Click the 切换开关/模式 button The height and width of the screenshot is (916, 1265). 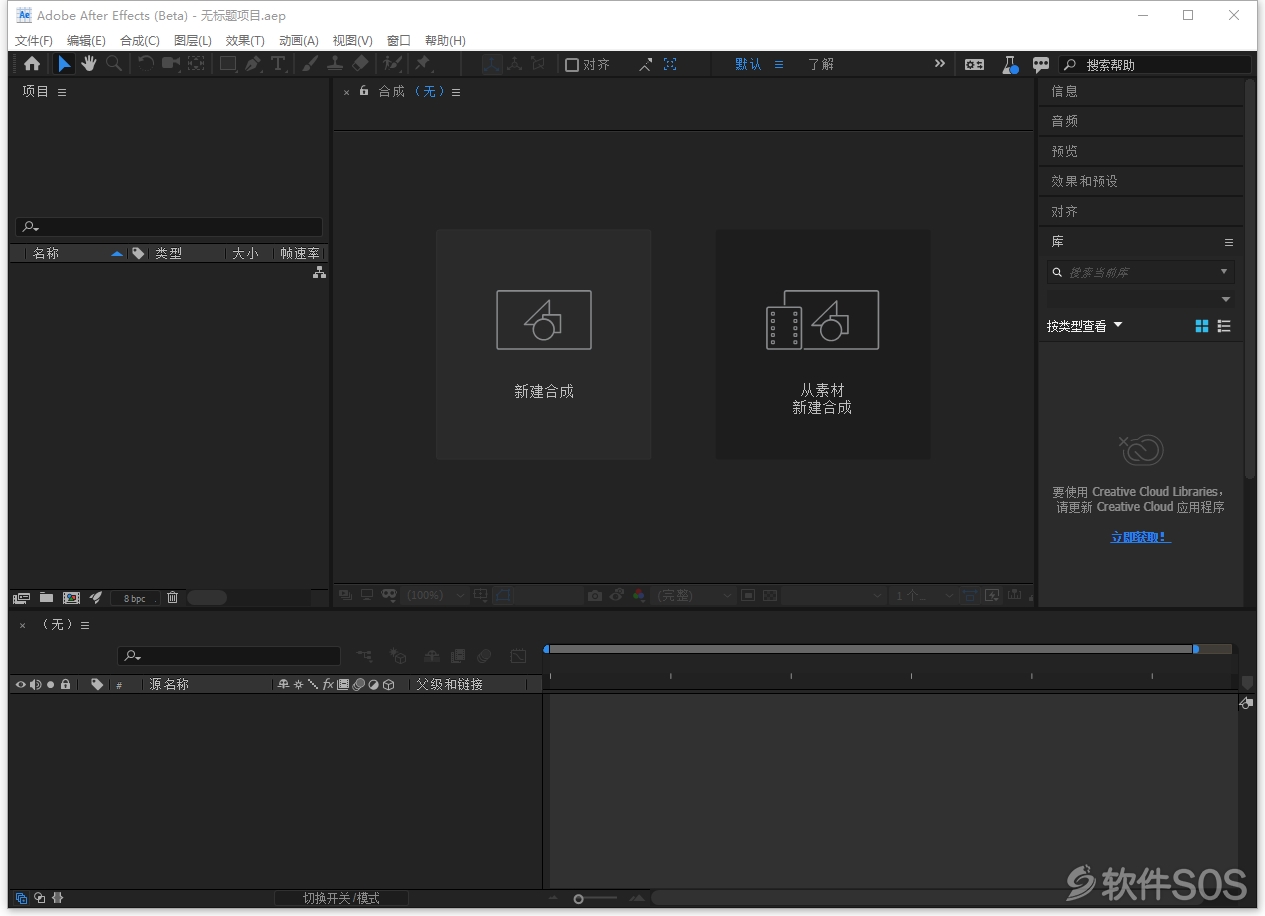click(x=341, y=898)
